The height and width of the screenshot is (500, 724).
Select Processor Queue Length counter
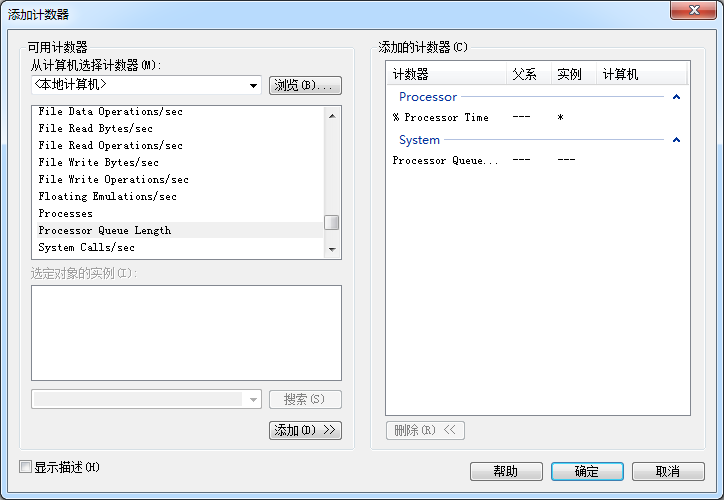click(x=105, y=230)
